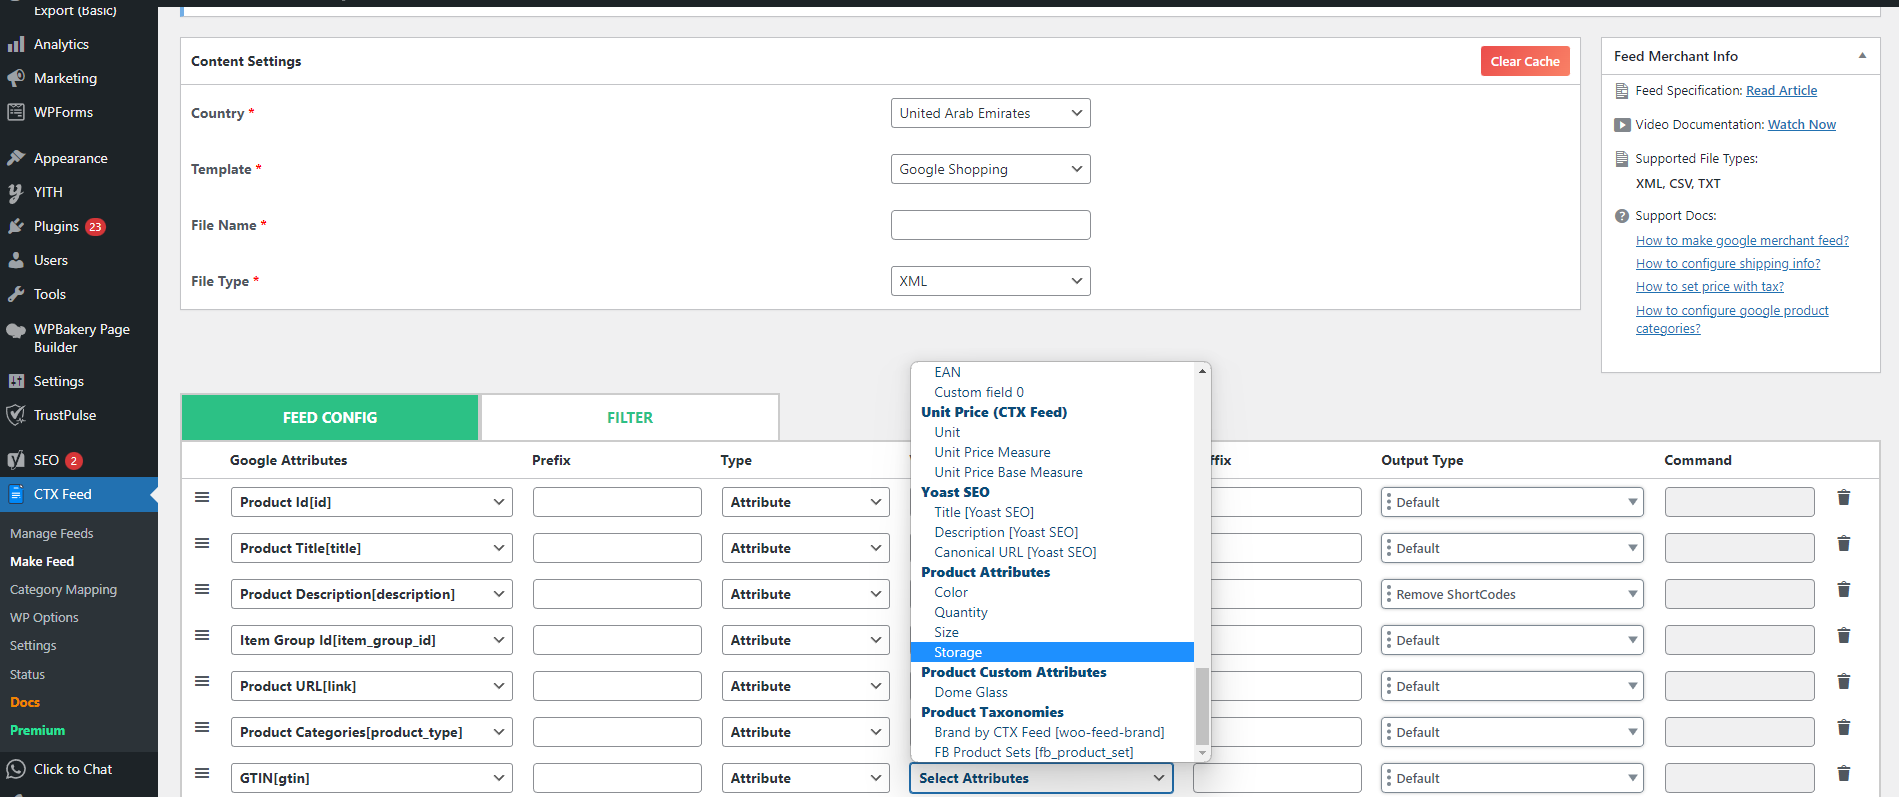Click the Appearance paintbrush icon

click(16, 158)
